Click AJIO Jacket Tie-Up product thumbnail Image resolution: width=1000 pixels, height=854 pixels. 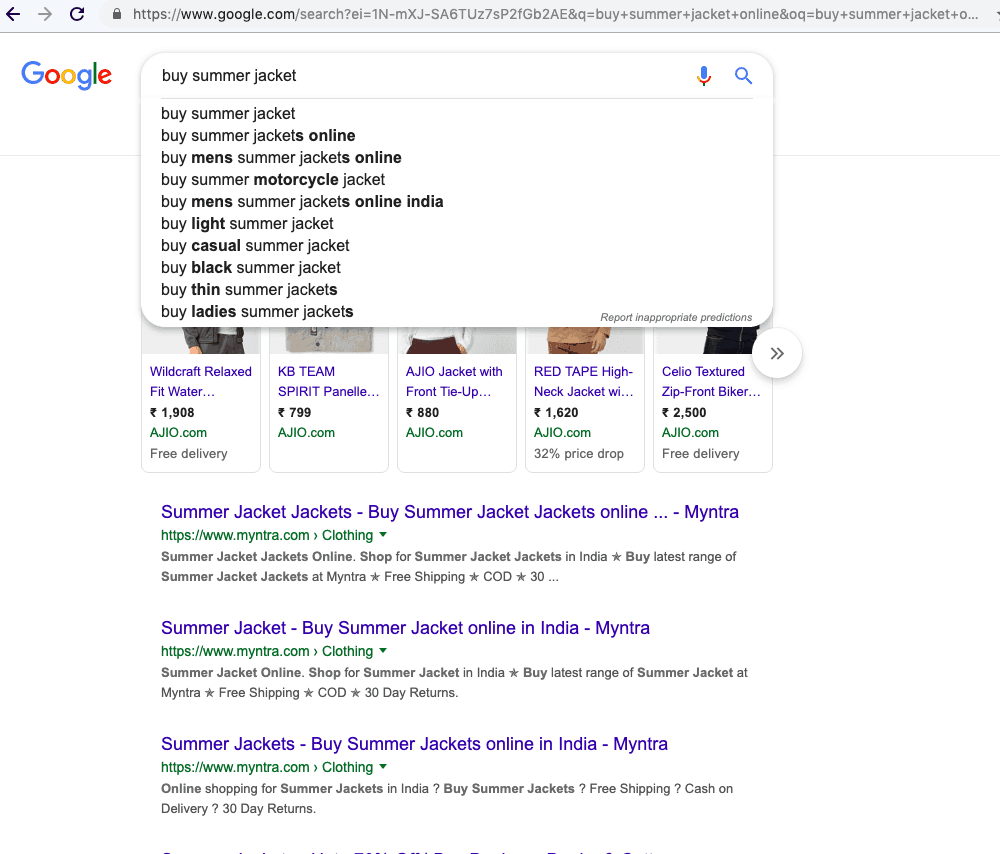(457, 340)
